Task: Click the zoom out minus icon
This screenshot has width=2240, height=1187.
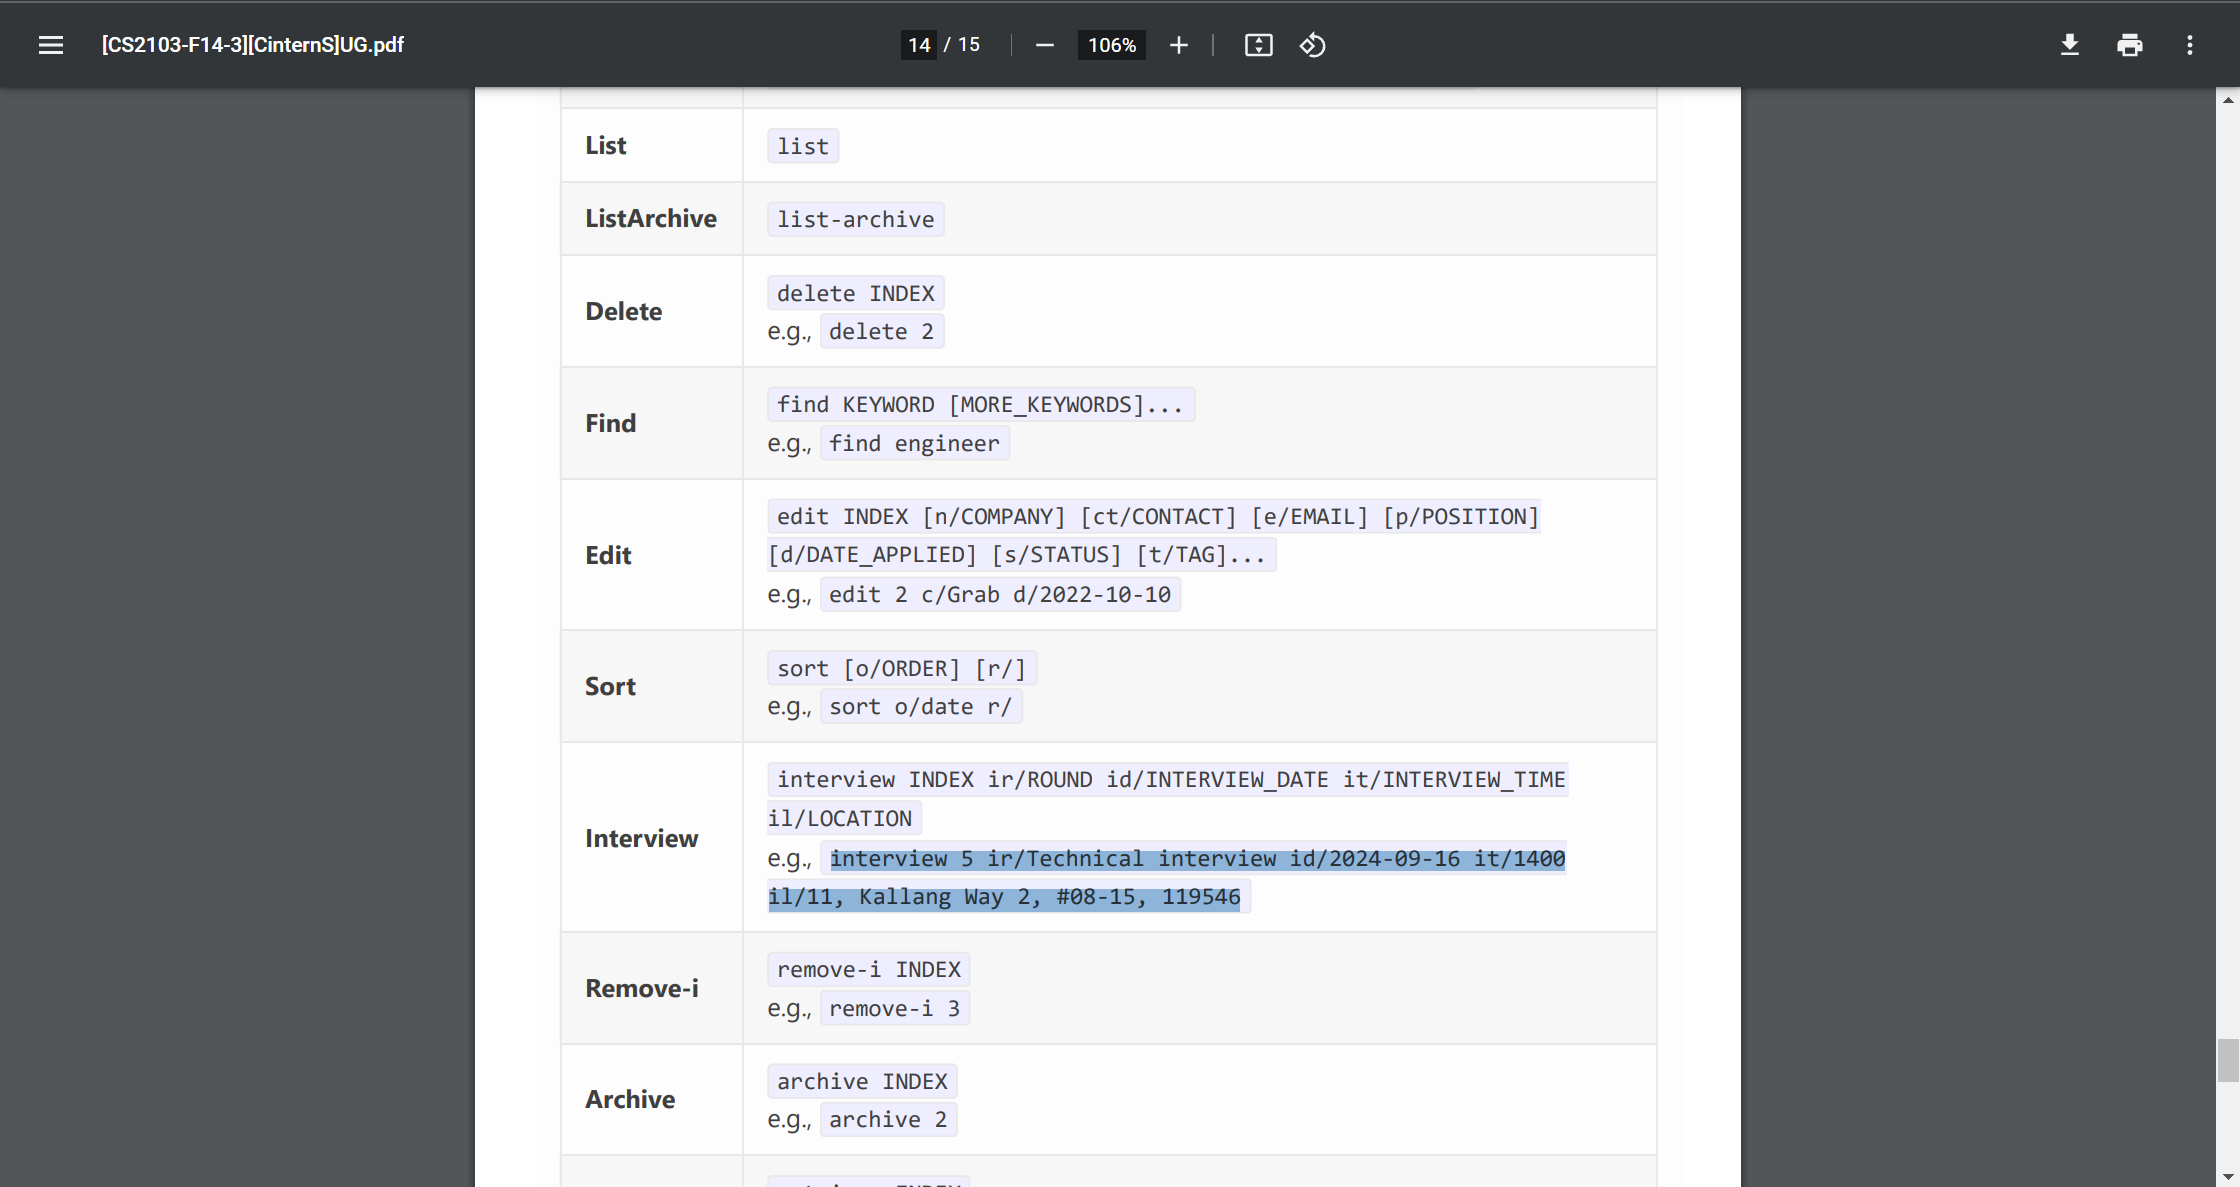Action: 1044,45
